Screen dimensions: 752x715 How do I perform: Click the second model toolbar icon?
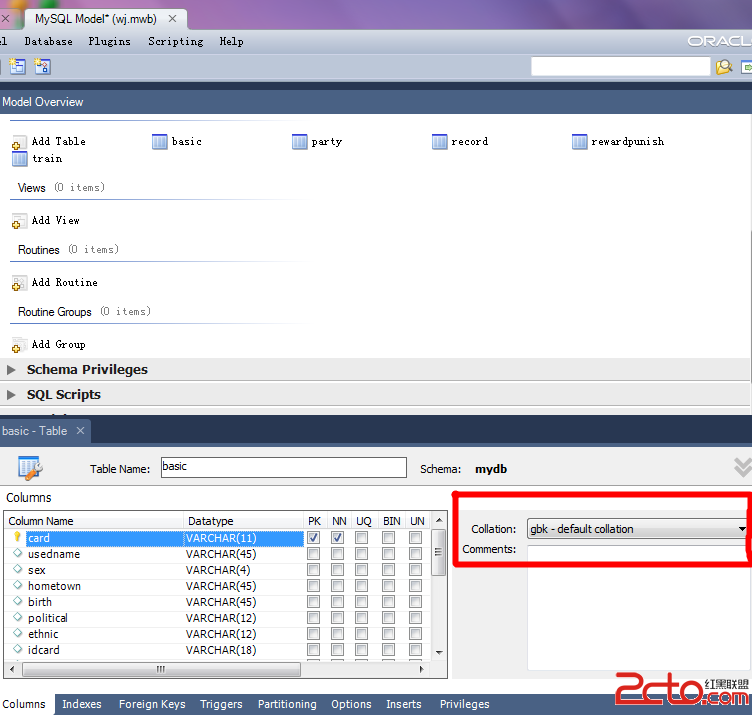pyautogui.click(x=42, y=66)
